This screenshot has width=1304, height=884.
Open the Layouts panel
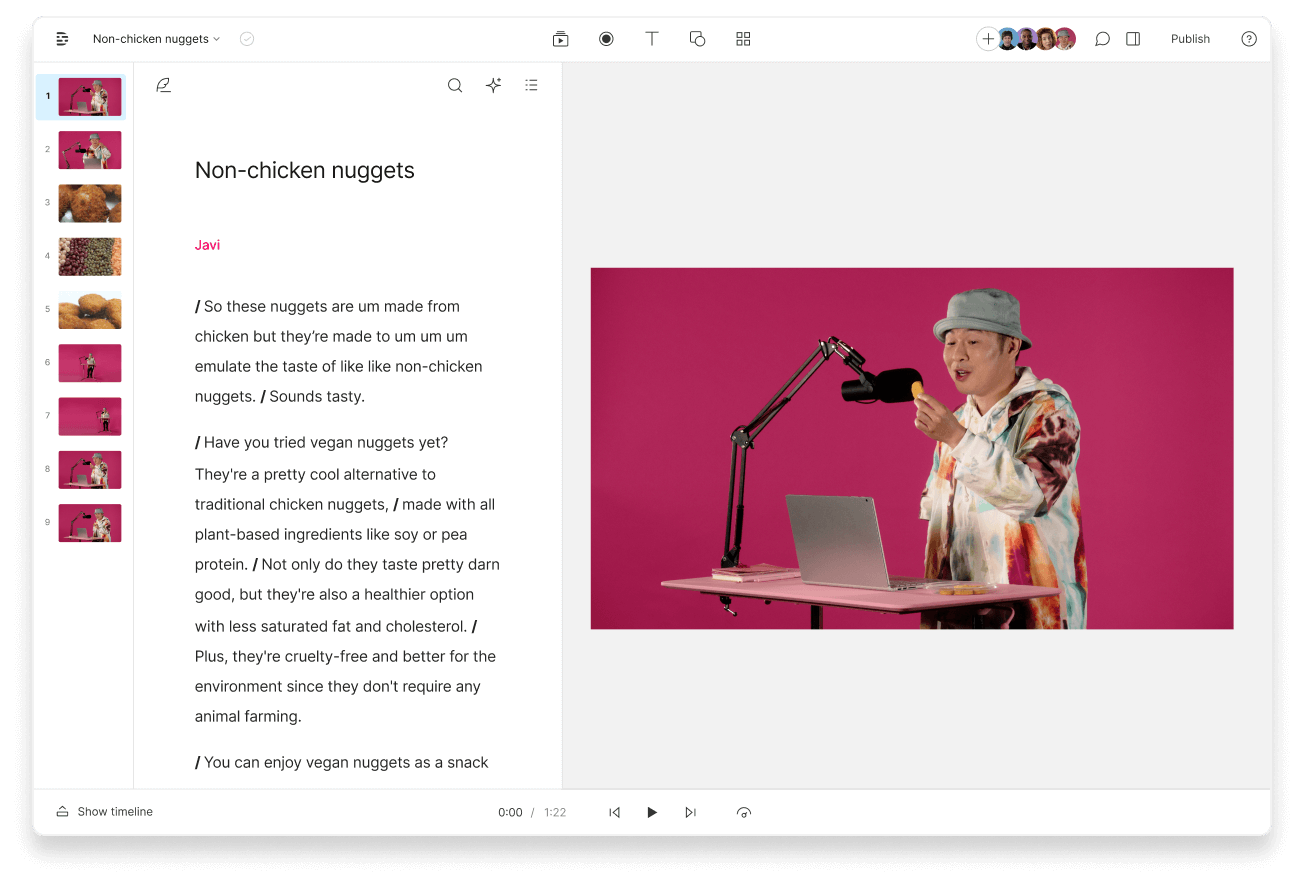(743, 38)
